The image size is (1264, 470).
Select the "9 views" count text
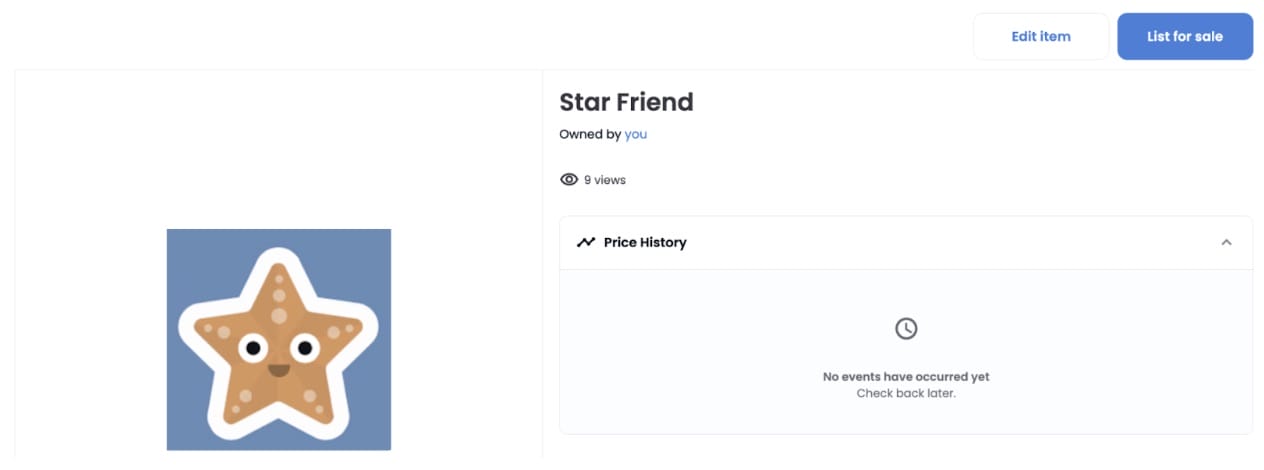click(605, 180)
